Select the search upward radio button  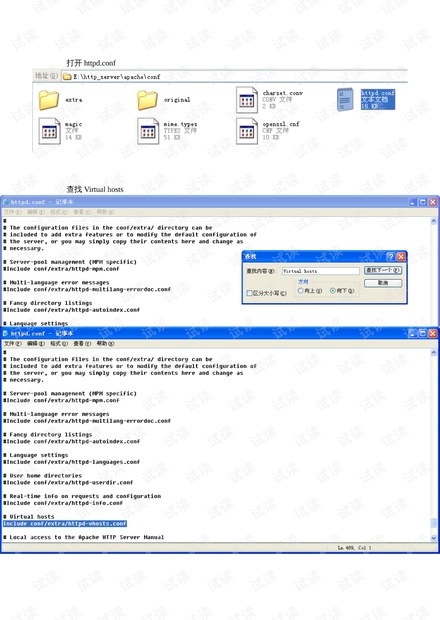300,291
